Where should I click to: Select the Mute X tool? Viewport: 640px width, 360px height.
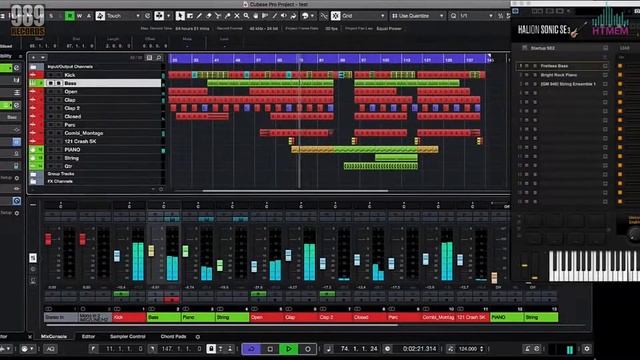[237, 16]
